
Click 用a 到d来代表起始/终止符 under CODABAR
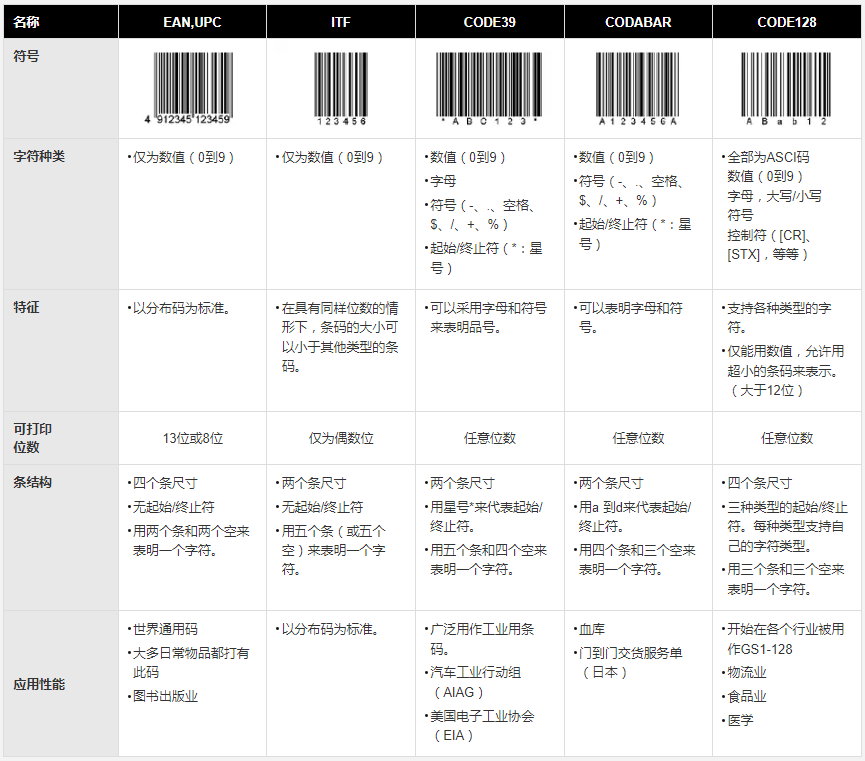[x=633, y=517]
